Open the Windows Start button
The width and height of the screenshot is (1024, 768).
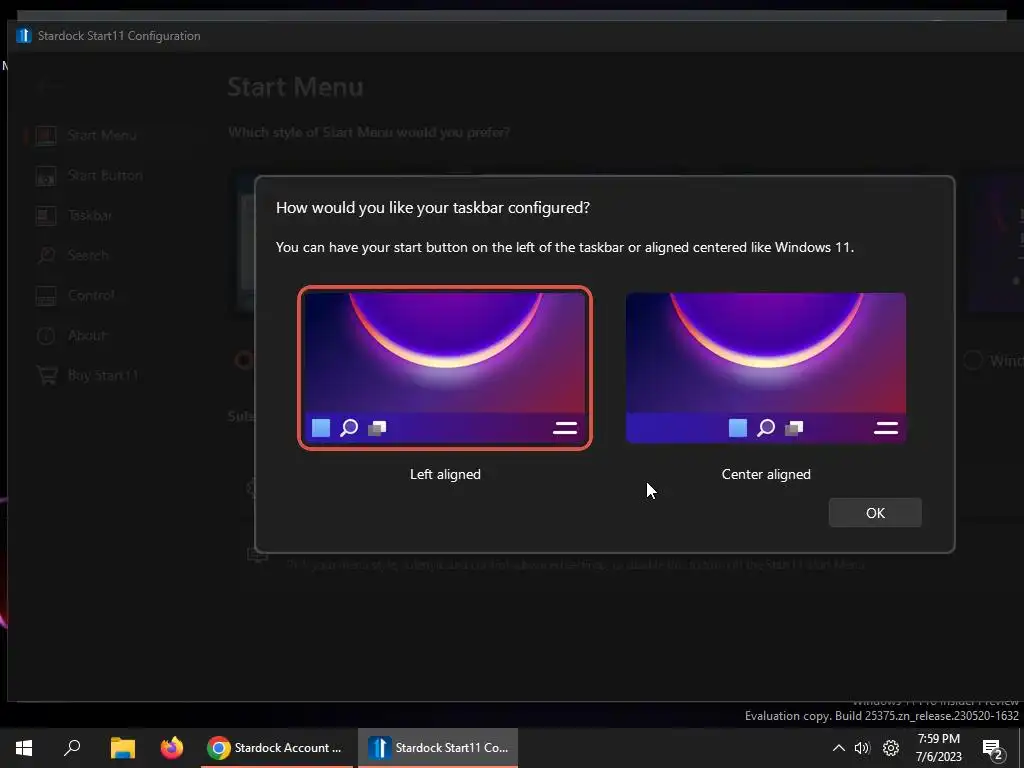tap(24, 747)
